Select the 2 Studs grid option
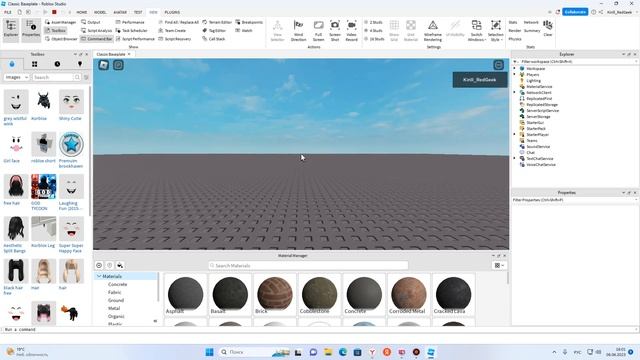 [x=373, y=22]
